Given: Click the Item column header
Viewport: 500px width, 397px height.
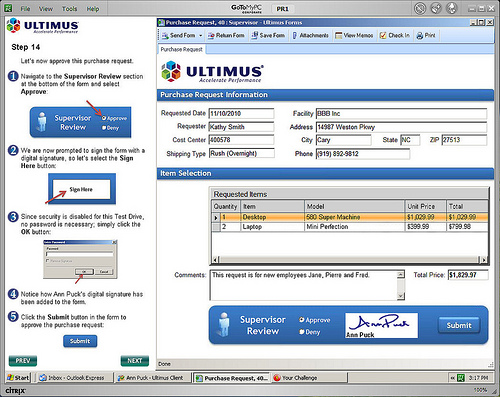Looking at the screenshot, I should [x=272, y=206].
